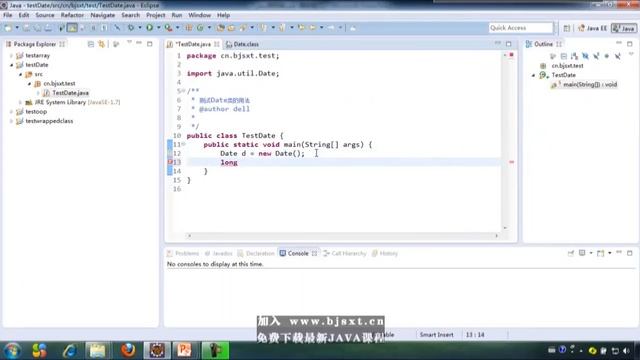The width and height of the screenshot is (640, 360).
Task: Expand the testoop project
Action: click(x=11, y=112)
